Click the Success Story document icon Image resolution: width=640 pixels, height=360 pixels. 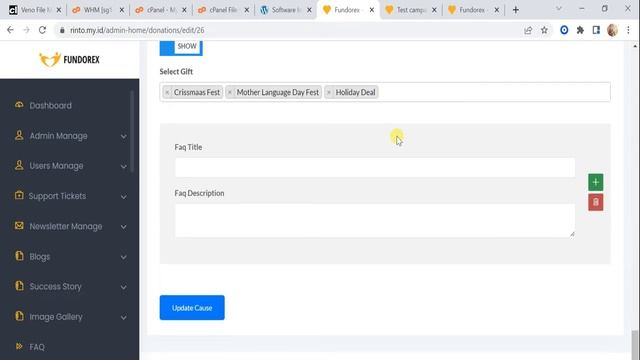click(19, 286)
